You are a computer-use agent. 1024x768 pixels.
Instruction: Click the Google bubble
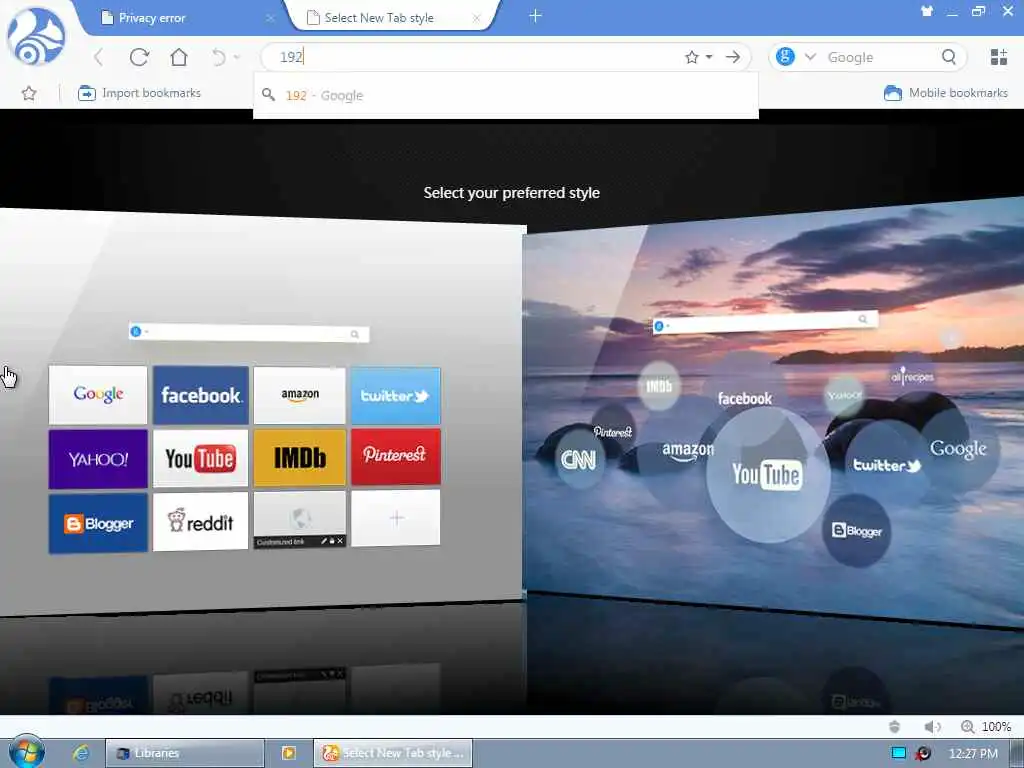(x=958, y=449)
